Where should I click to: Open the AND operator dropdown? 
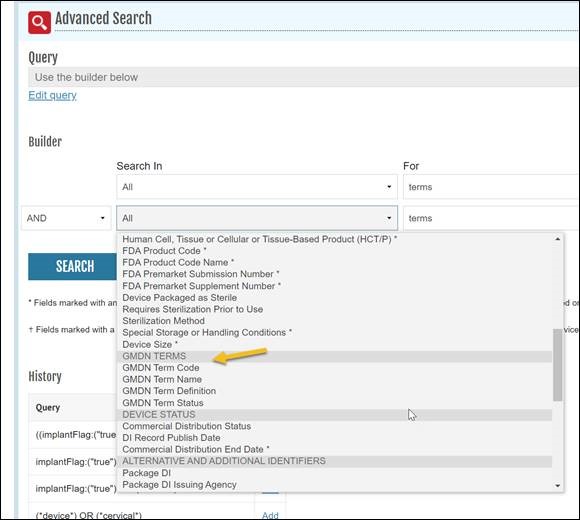point(66,218)
